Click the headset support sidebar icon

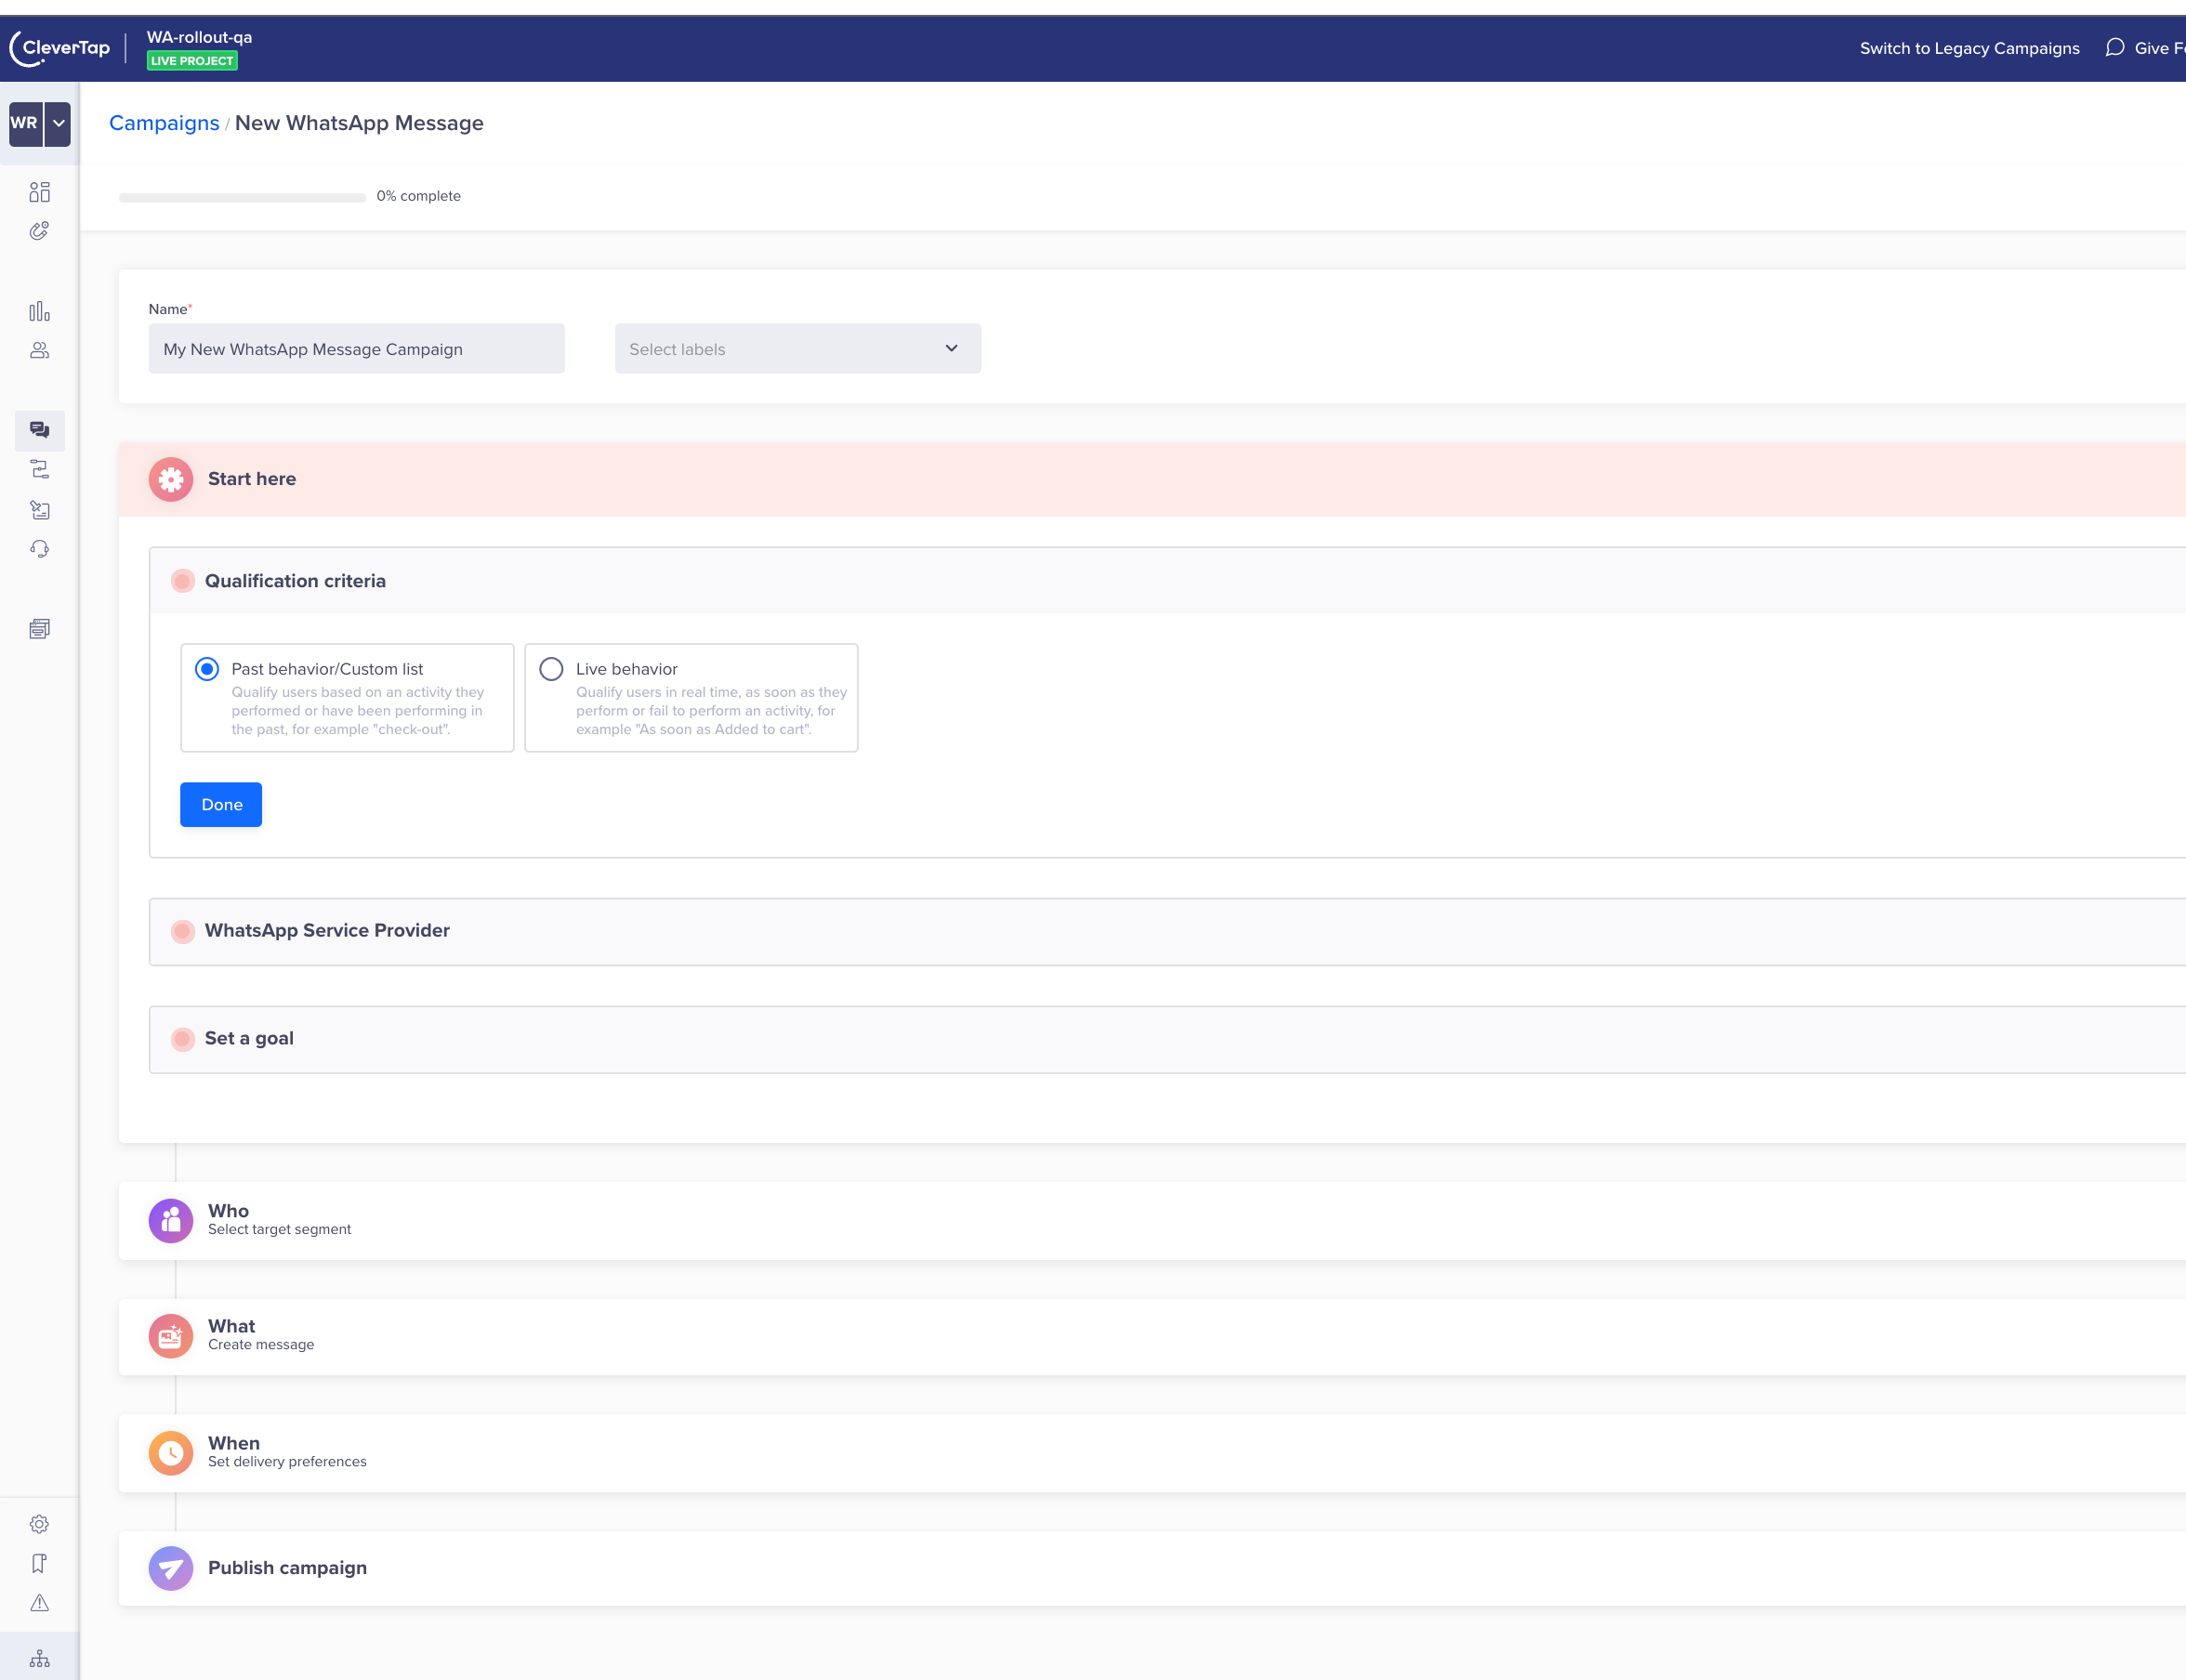pyautogui.click(x=39, y=549)
